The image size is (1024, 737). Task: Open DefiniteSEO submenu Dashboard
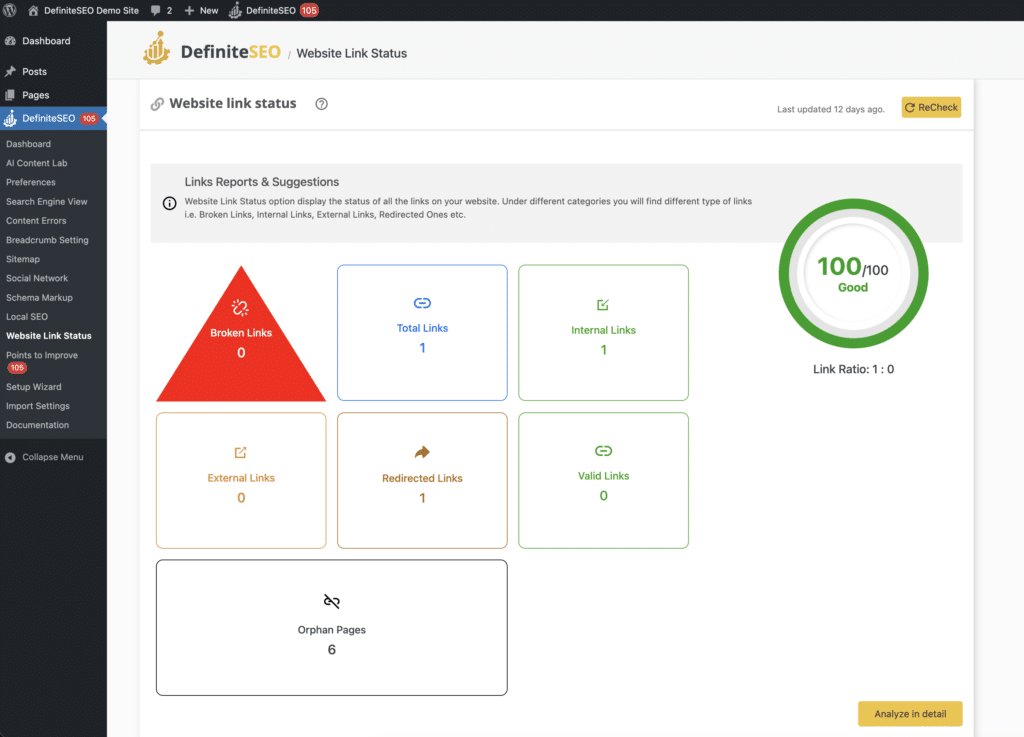click(x=28, y=144)
